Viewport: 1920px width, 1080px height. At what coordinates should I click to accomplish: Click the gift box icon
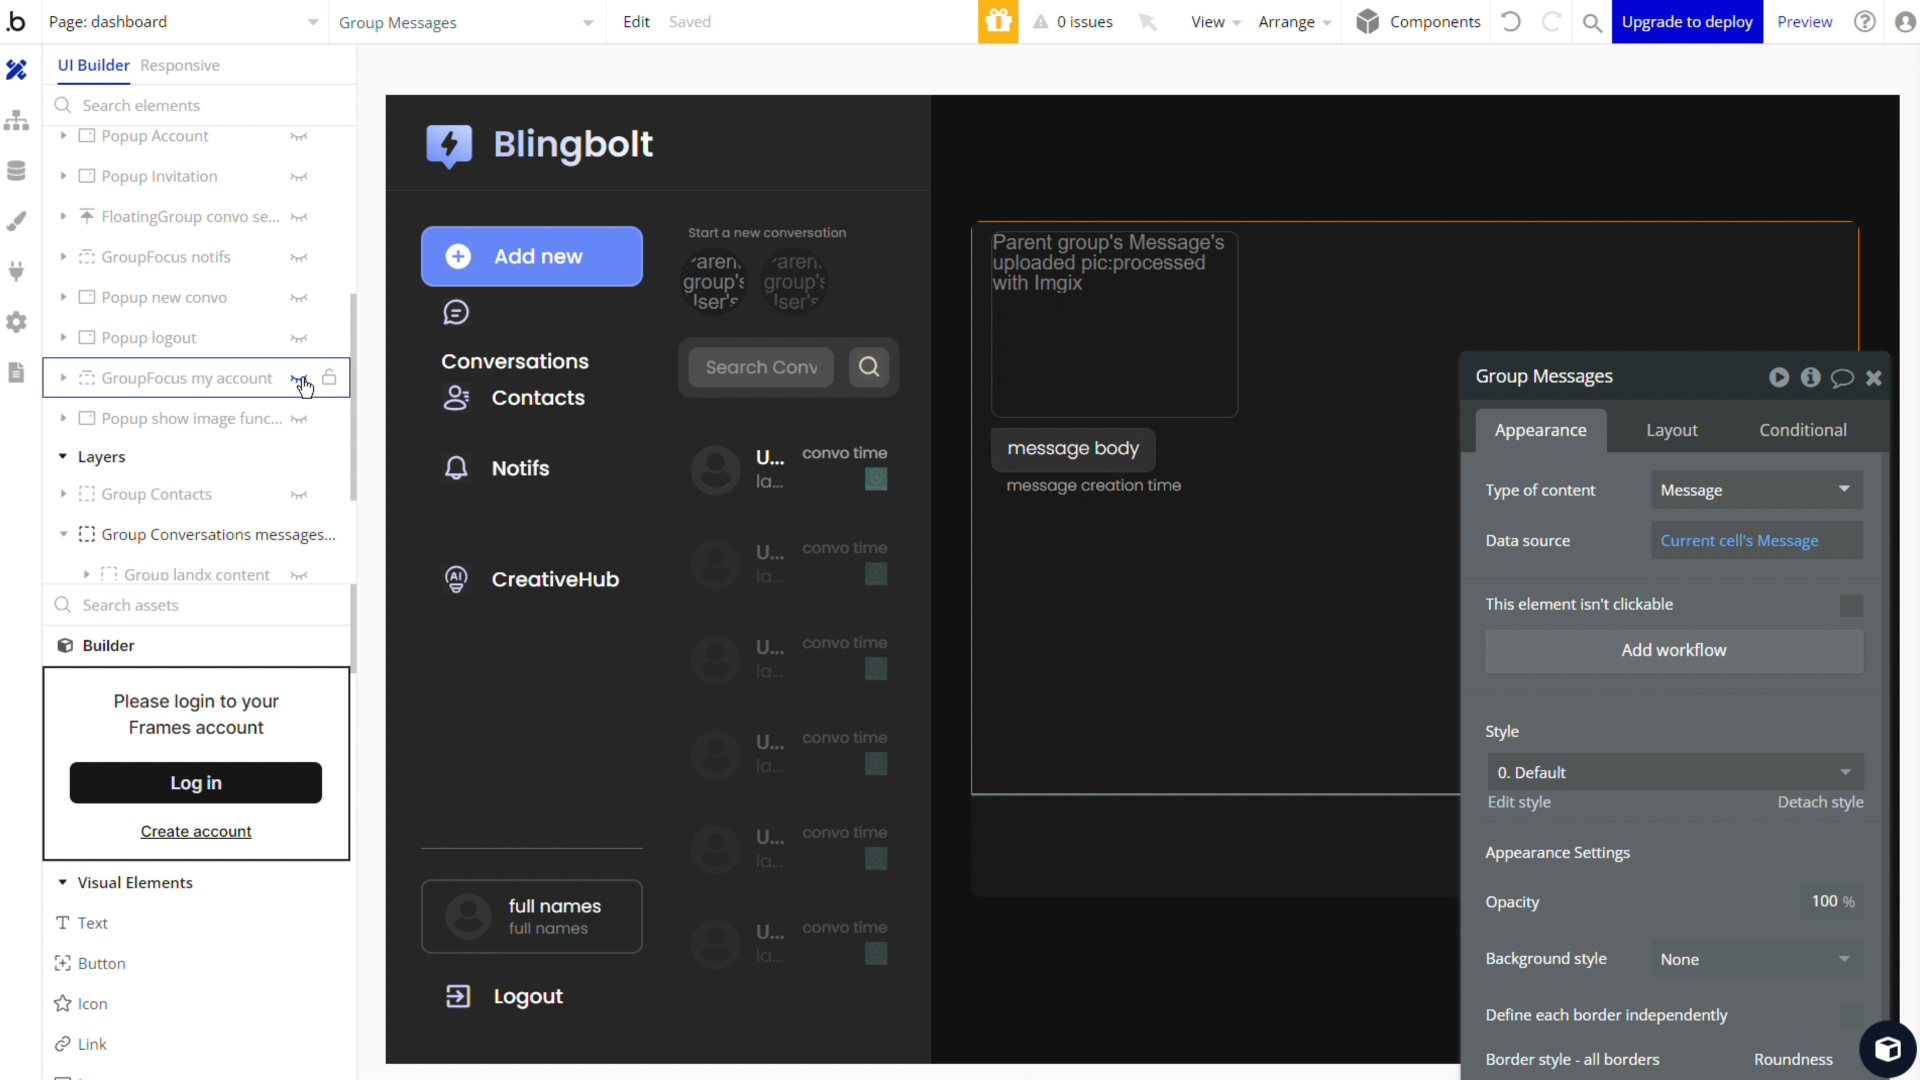point(997,22)
